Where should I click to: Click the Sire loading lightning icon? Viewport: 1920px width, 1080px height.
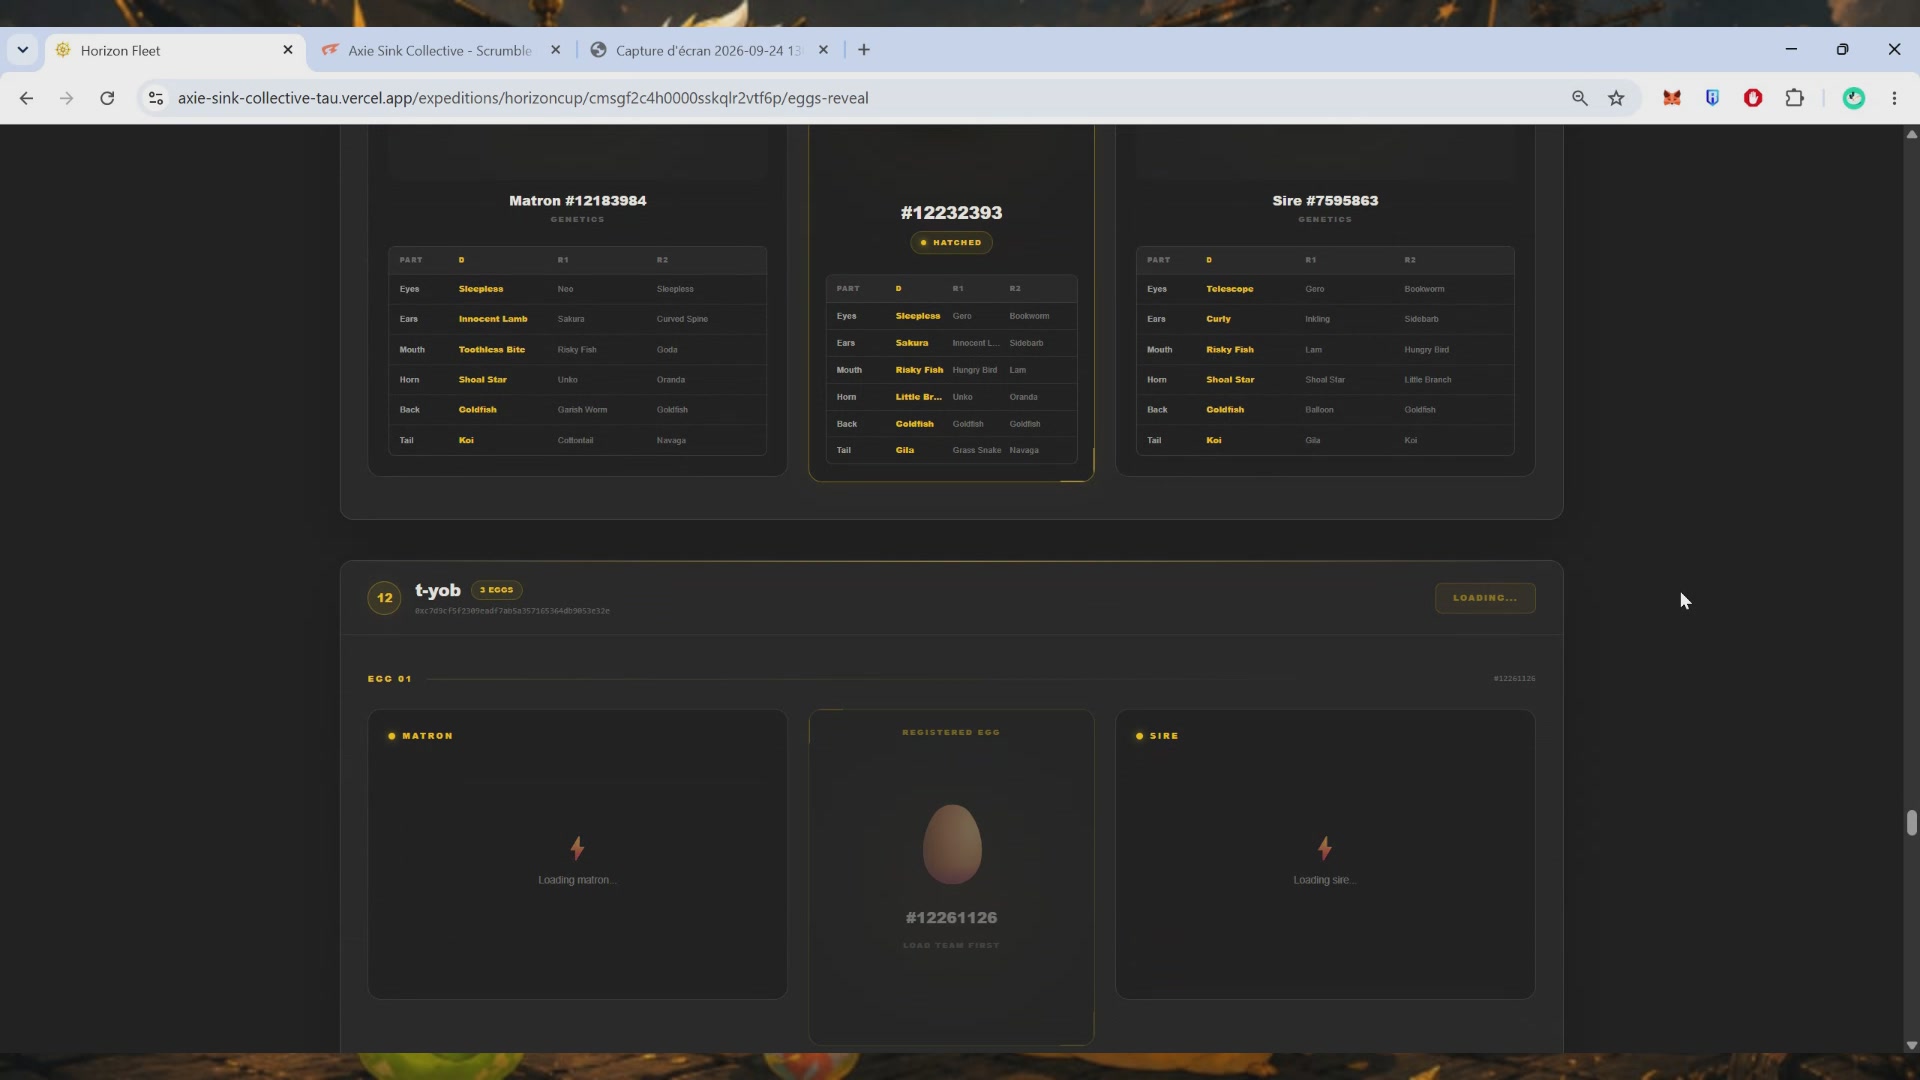(1325, 848)
